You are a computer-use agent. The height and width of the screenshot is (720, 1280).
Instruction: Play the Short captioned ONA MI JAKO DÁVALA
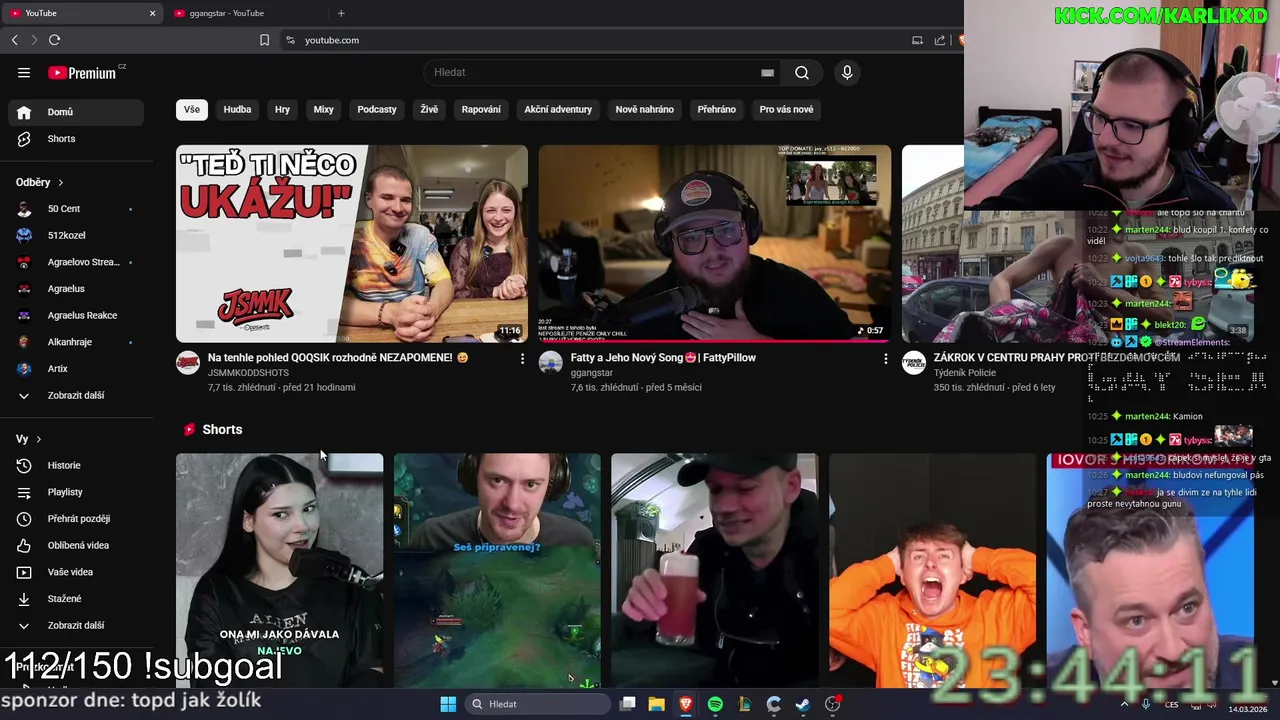(279, 571)
